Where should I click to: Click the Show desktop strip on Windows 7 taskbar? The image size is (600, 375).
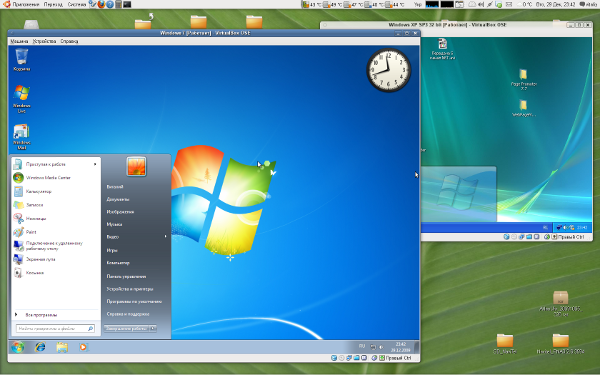pyautogui.click(x=417, y=347)
